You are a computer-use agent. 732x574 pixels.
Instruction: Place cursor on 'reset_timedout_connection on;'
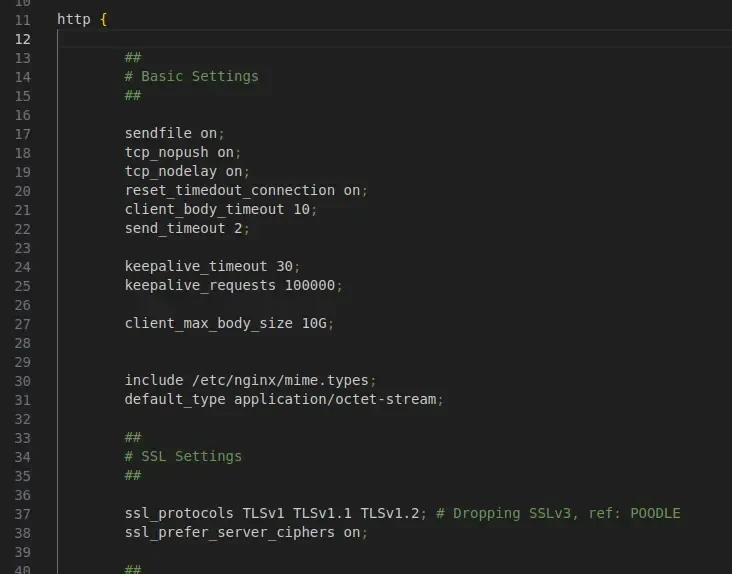(x=246, y=191)
